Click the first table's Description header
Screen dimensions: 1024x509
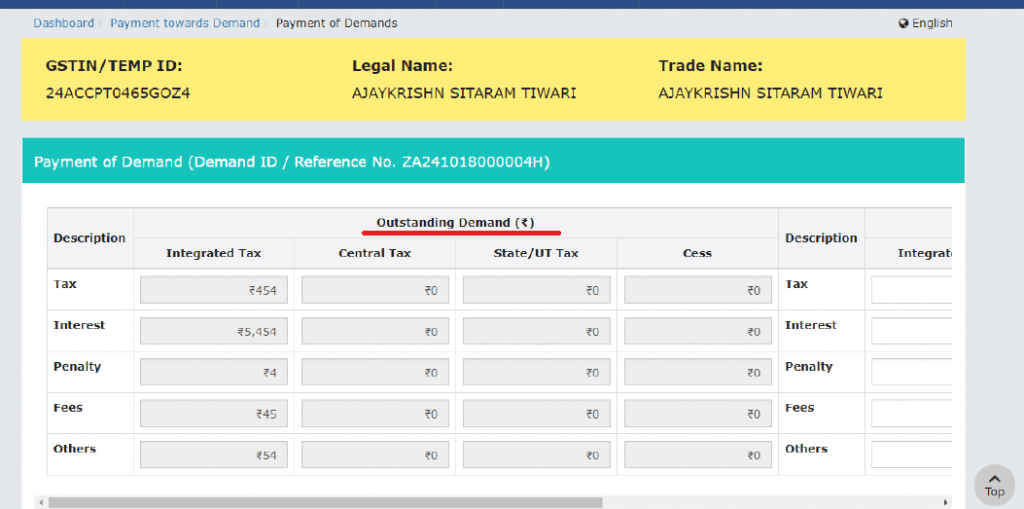point(89,238)
